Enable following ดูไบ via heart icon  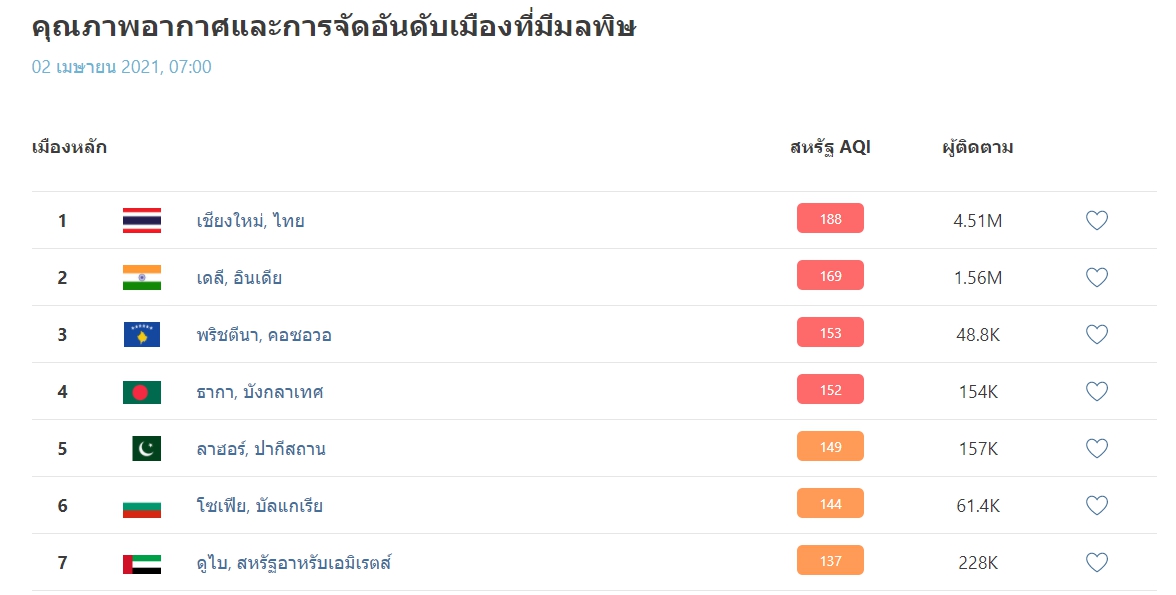point(1097,562)
